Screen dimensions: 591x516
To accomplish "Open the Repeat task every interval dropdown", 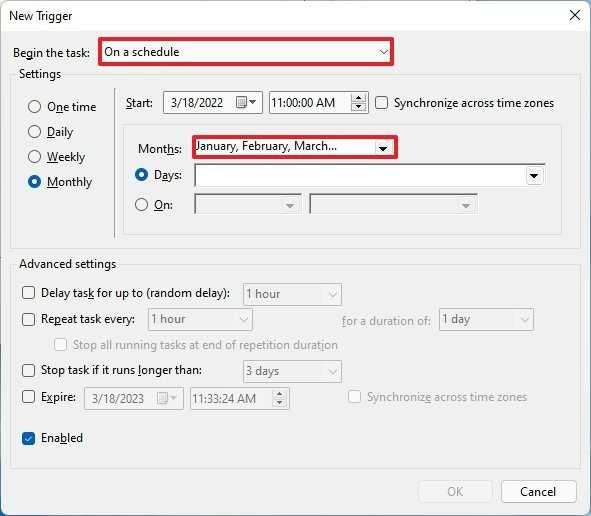I will click(x=200, y=319).
